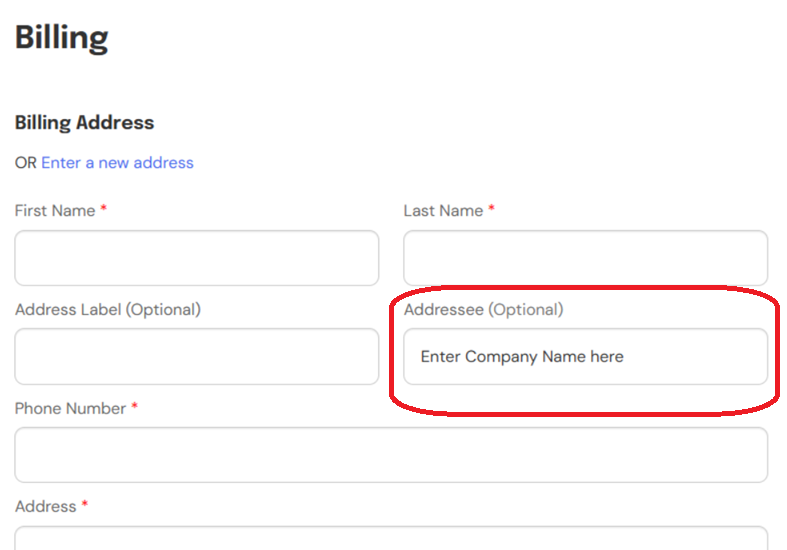Click the 'Enter a new address' link
The width and height of the screenshot is (787, 550).
point(117,162)
